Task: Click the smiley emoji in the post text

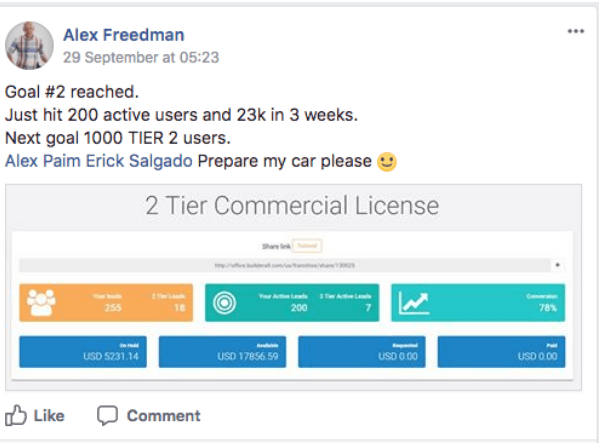Action: 387,162
